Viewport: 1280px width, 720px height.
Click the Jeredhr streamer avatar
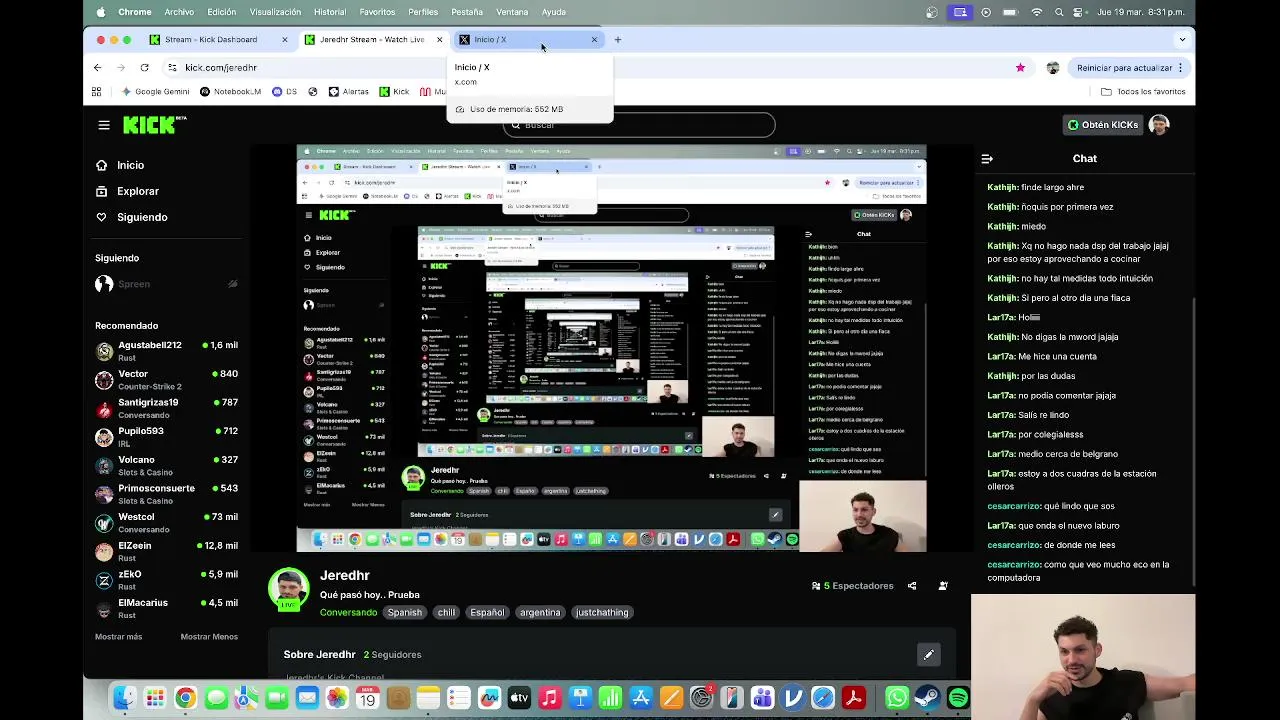tap(288, 588)
